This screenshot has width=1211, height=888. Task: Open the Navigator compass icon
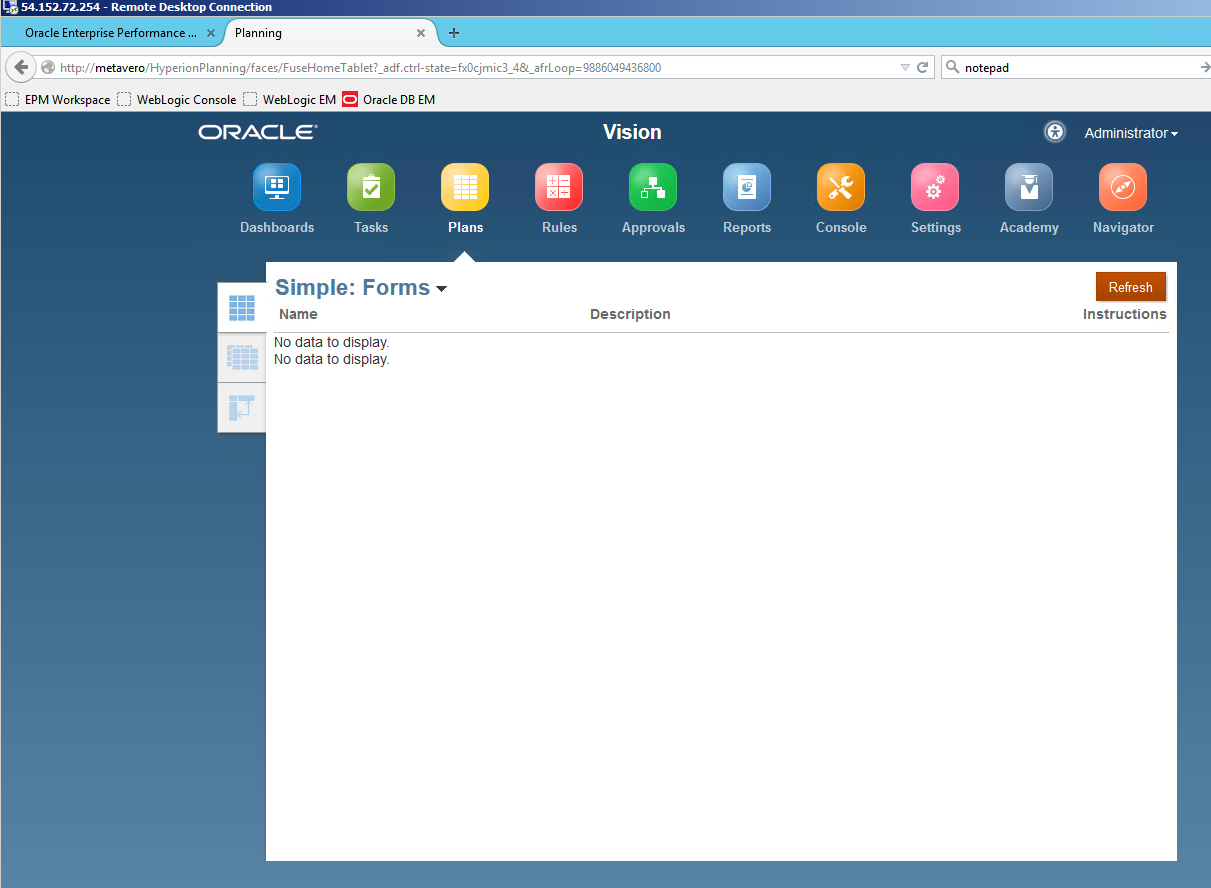pyautogui.click(x=1123, y=187)
